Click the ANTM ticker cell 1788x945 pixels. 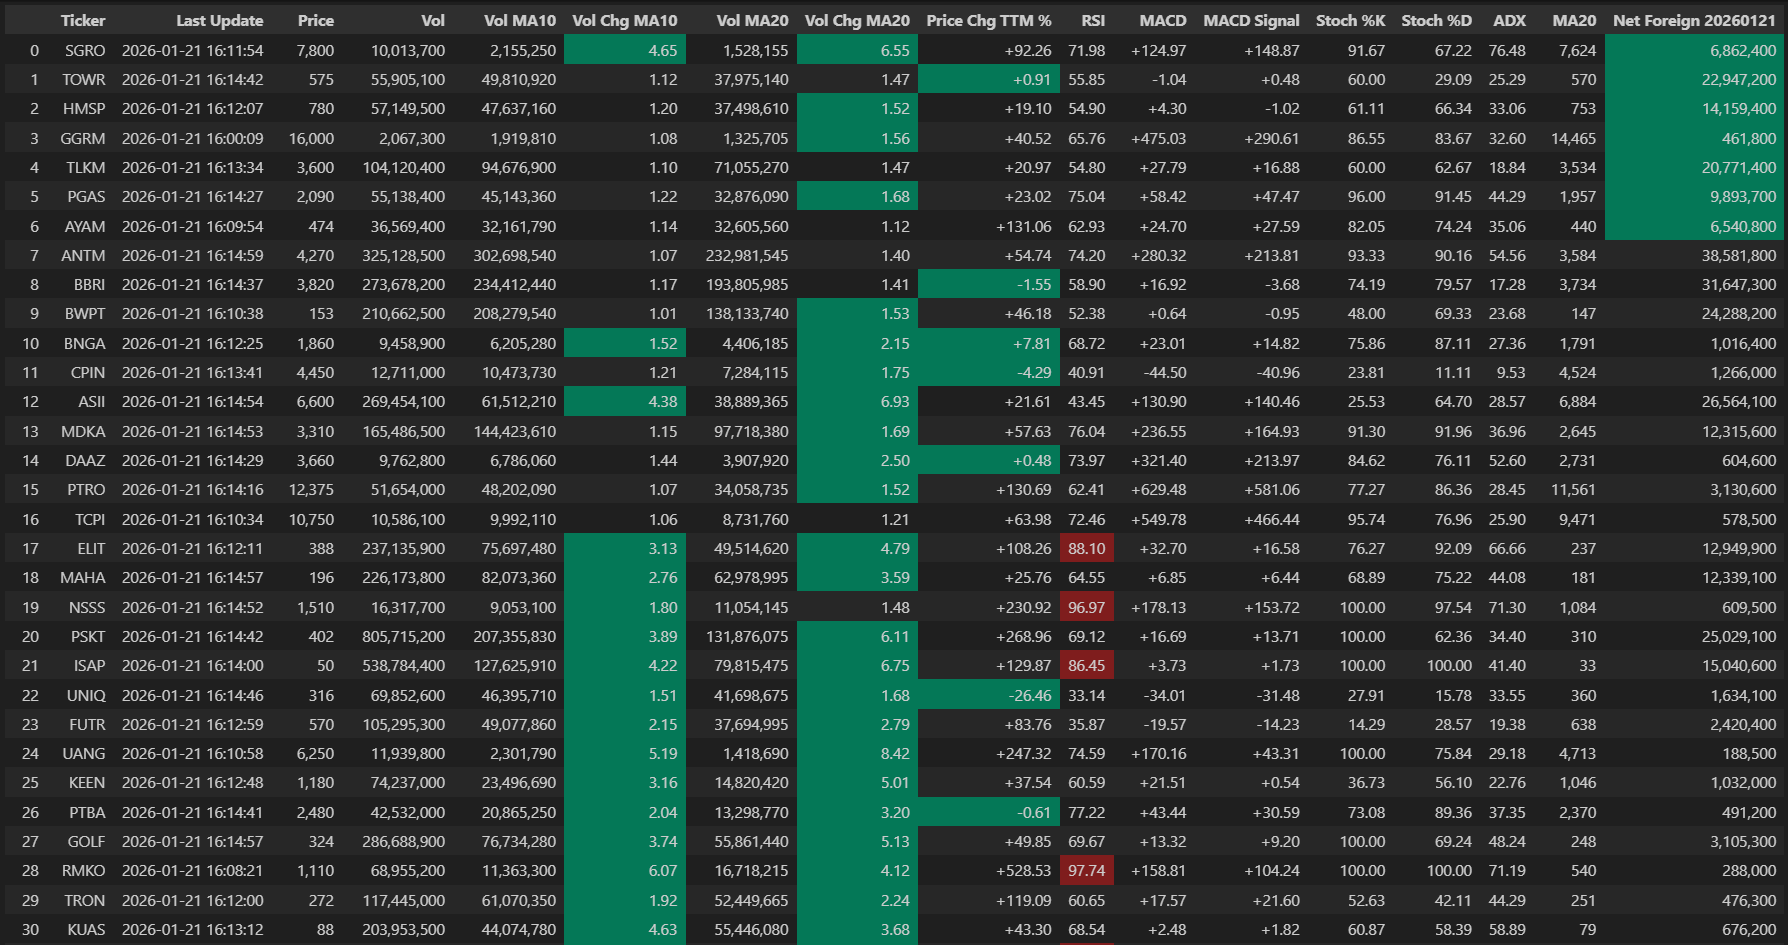click(83, 255)
